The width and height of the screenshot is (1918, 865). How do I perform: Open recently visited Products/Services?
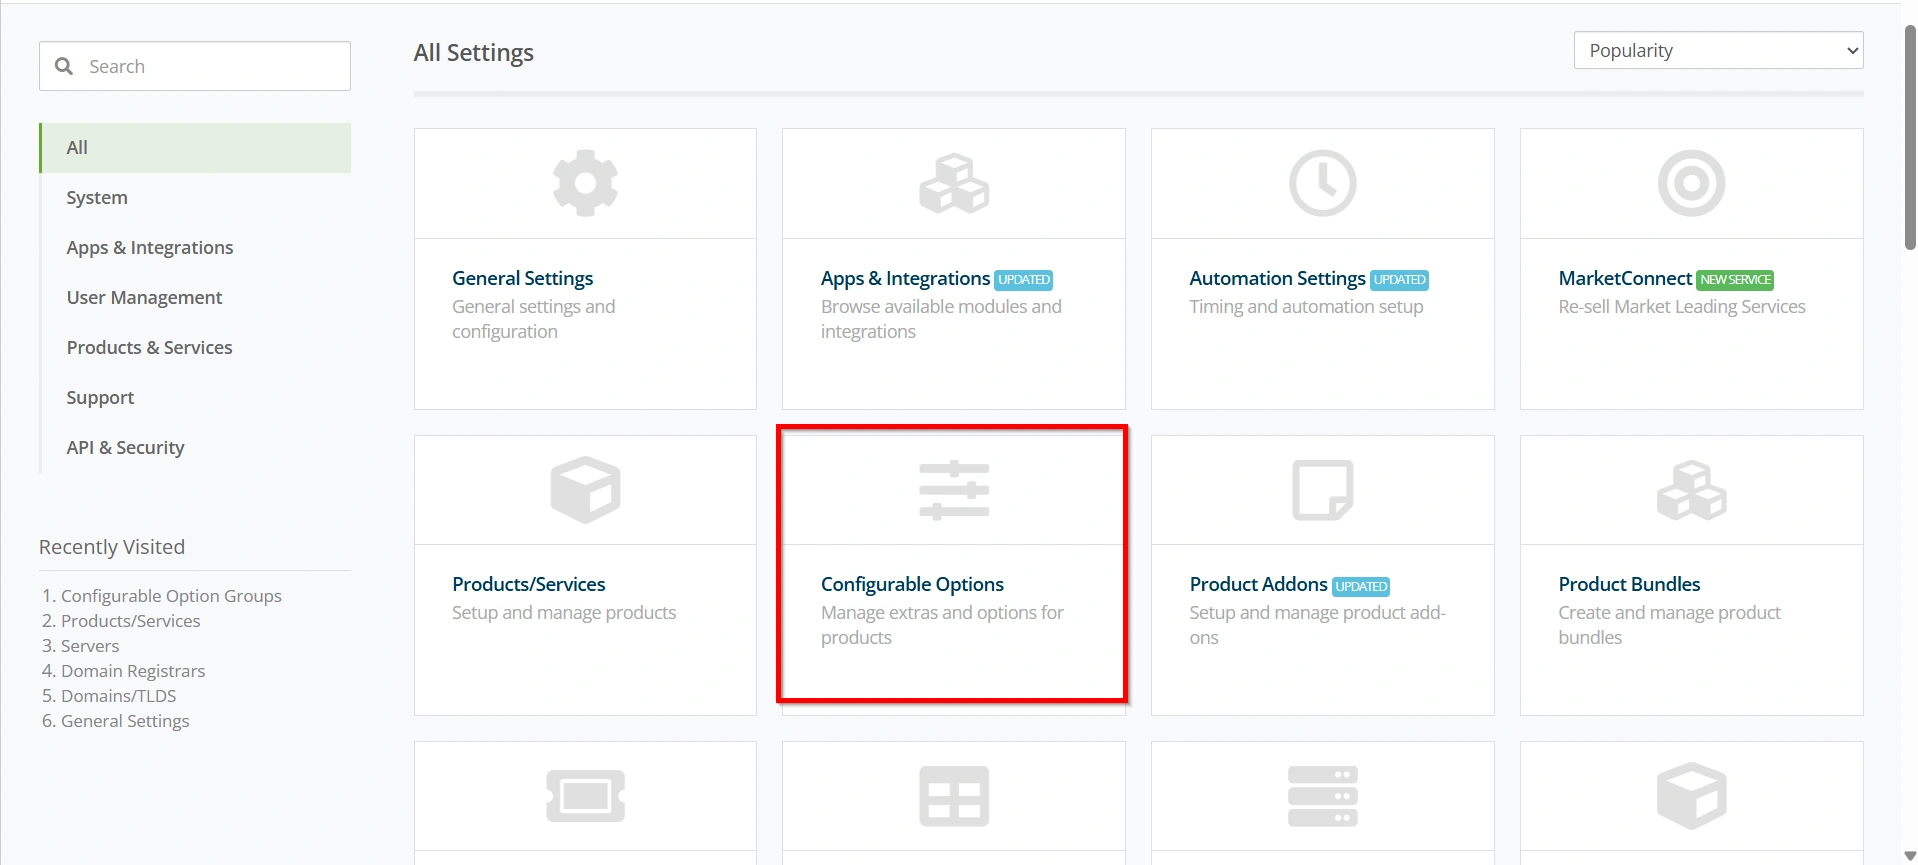[131, 621]
